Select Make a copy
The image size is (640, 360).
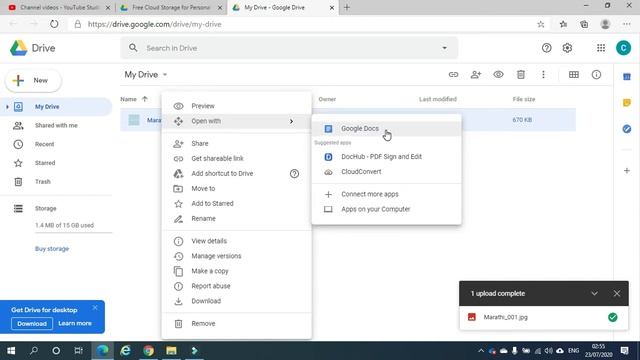click(x=236, y=271)
